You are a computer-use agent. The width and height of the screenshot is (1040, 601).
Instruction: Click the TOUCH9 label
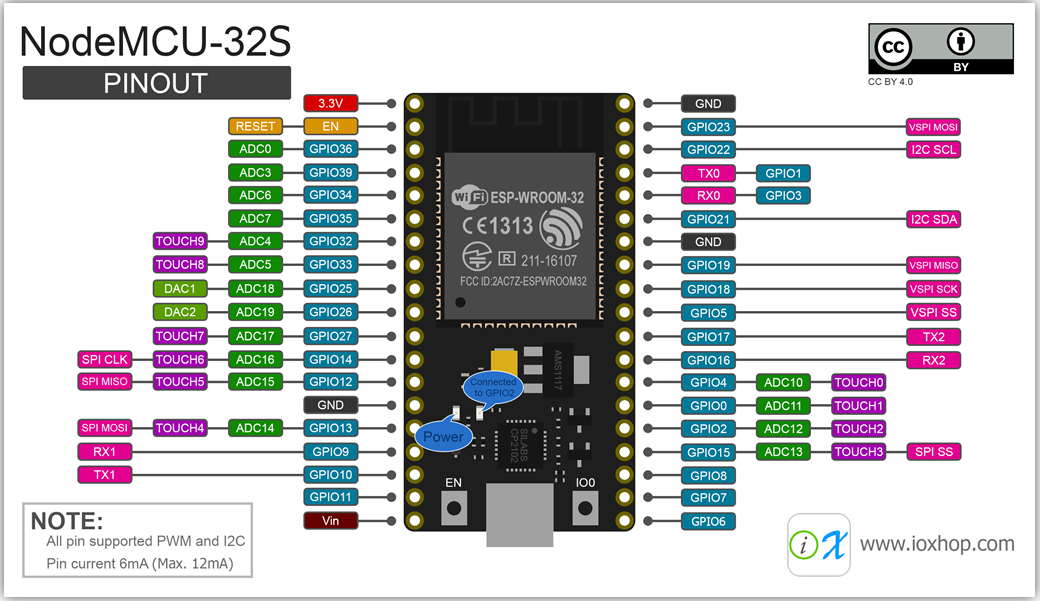click(x=180, y=241)
